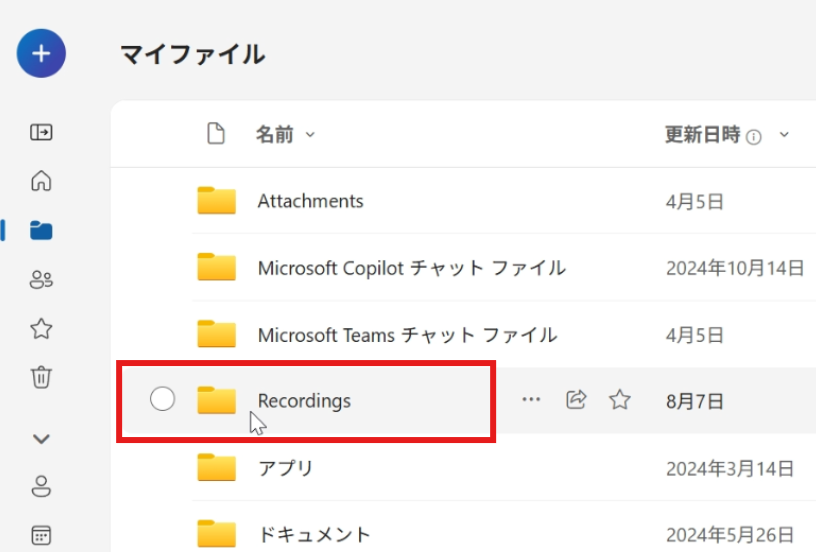Open the Recycle bin in sidebar

point(41,377)
